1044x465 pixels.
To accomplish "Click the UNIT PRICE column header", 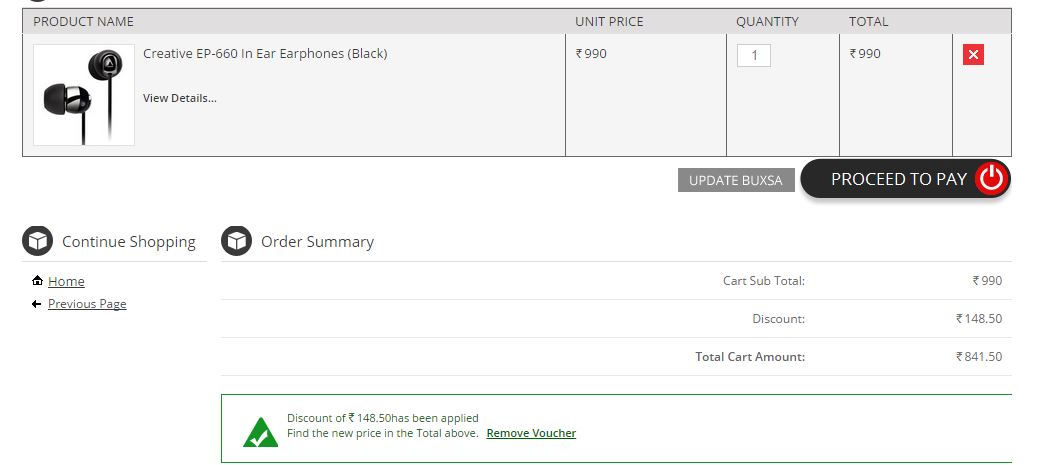I will point(609,21).
